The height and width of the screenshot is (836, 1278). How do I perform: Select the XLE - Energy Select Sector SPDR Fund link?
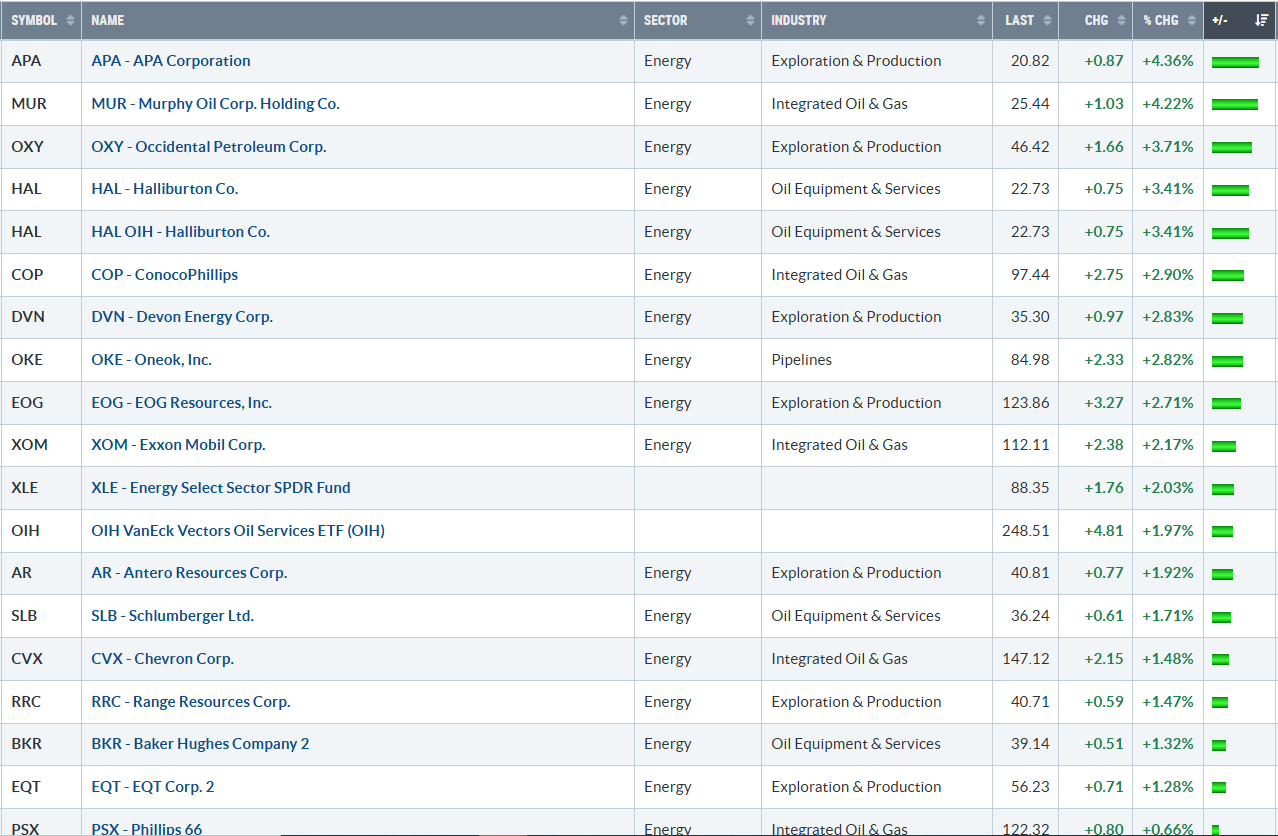pos(221,488)
